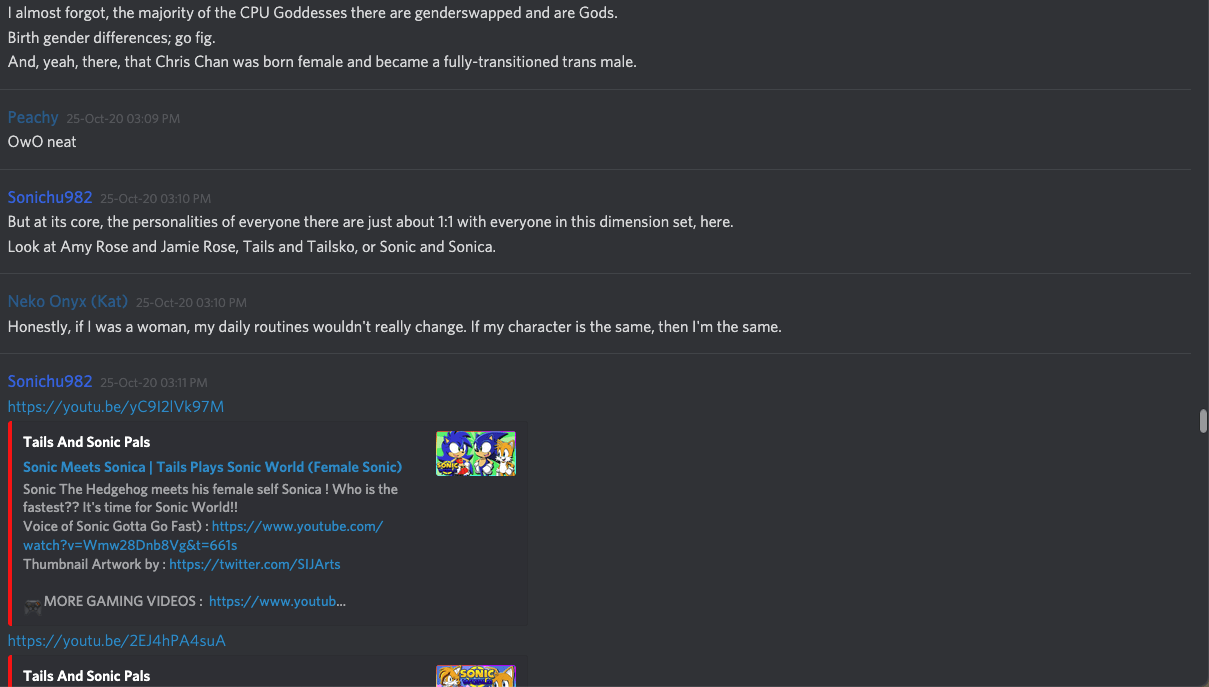Click Sonichu982 username above the personalities message
The height and width of the screenshot is (687, 1209).
click(50, 197)
